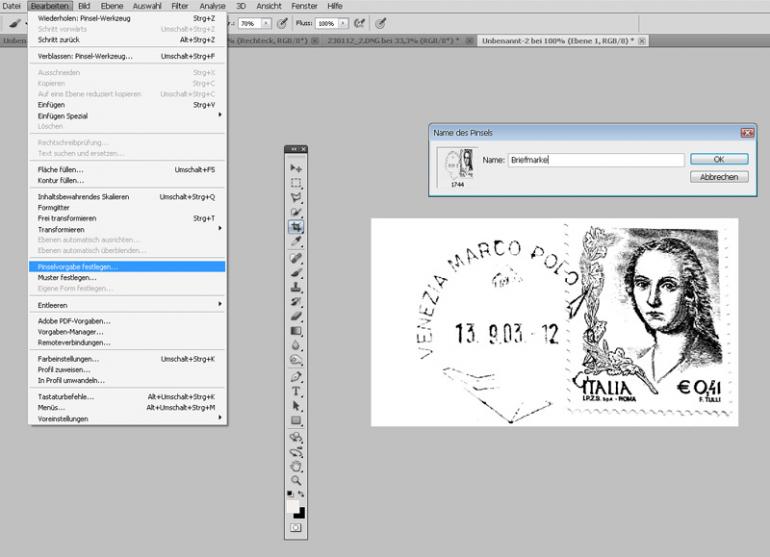Confirm brush name with OK

(x=719, y=159)
